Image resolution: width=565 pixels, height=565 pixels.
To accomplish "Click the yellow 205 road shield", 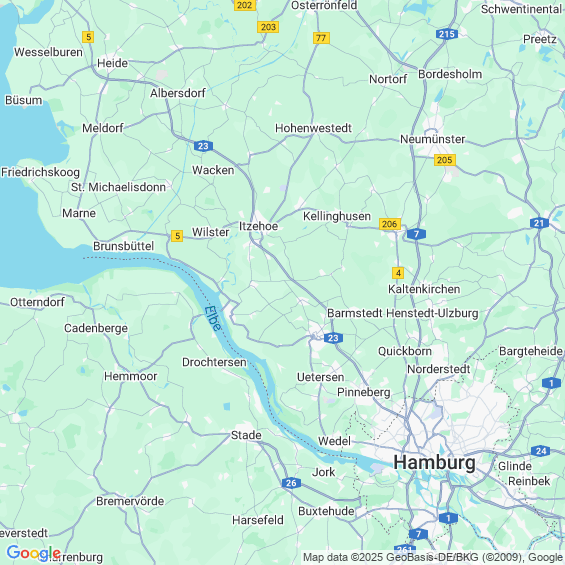I will 445,160.
